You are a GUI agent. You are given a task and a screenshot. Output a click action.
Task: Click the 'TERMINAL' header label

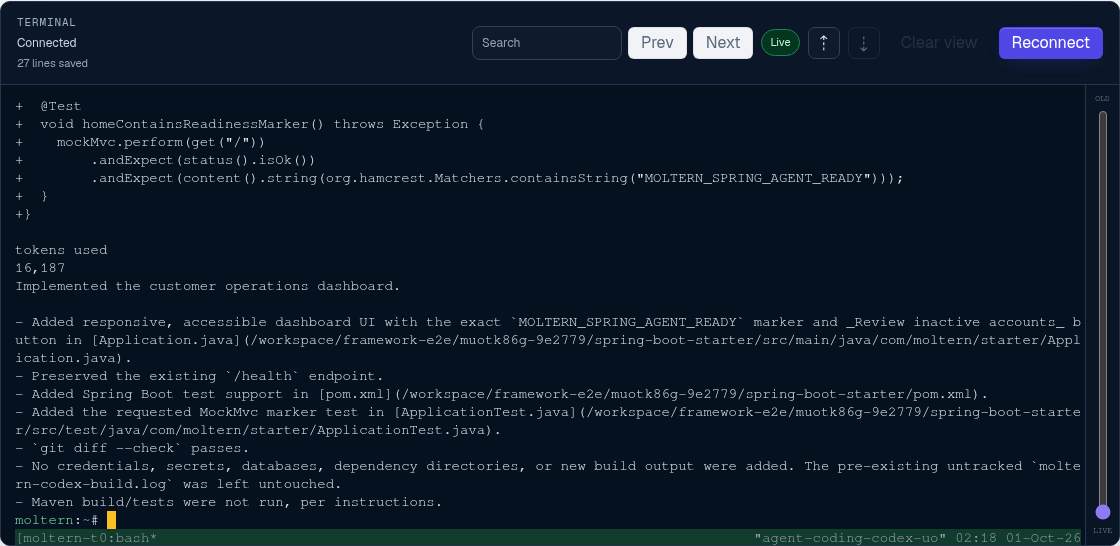(46, 22)
